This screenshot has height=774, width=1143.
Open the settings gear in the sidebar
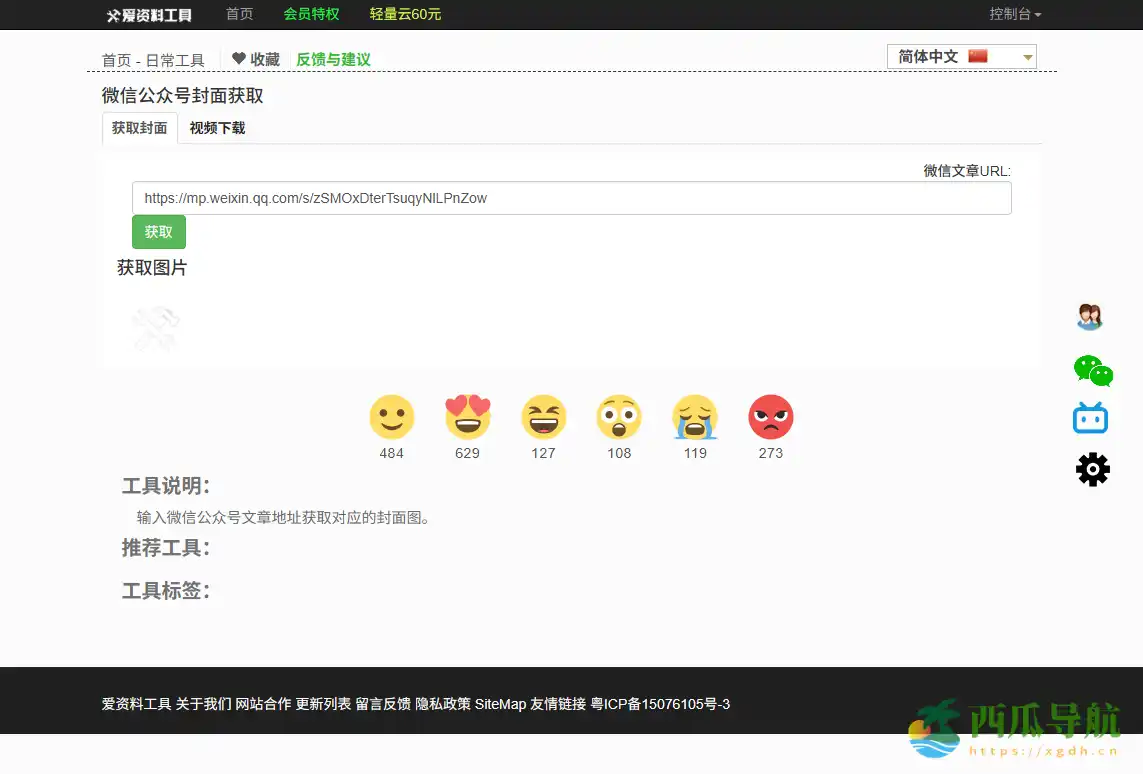[1092, 469]
